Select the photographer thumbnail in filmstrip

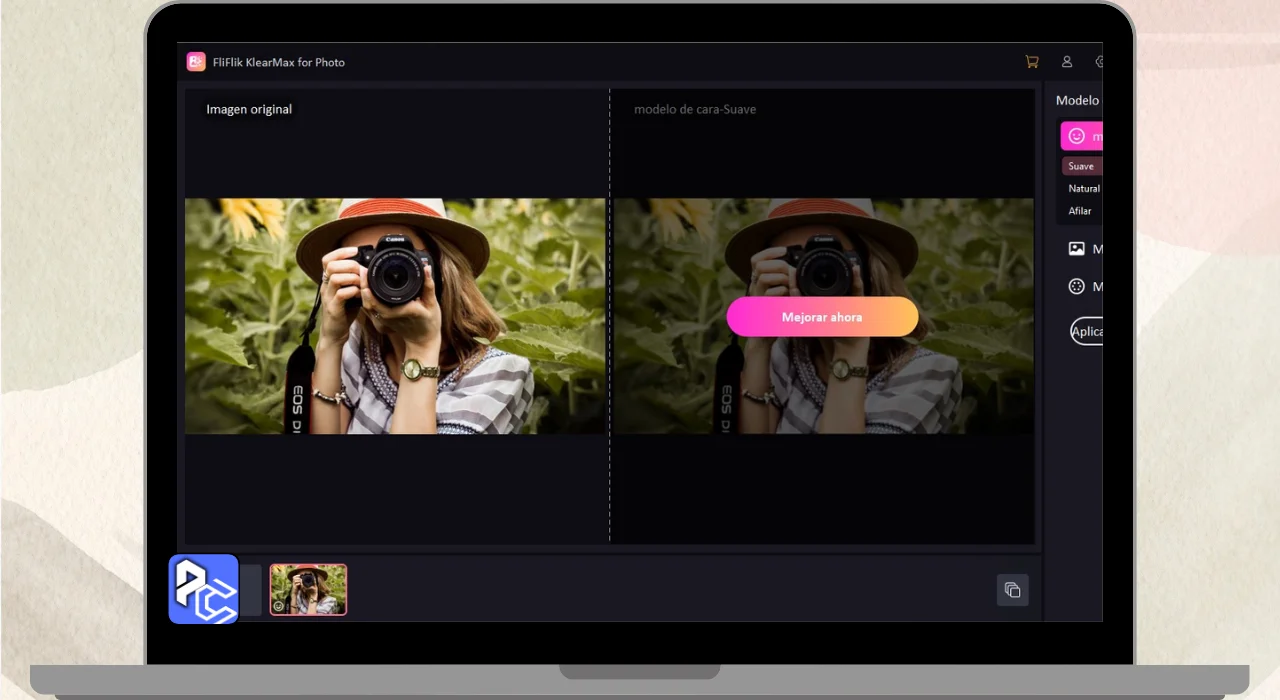(x=308, y=587)
